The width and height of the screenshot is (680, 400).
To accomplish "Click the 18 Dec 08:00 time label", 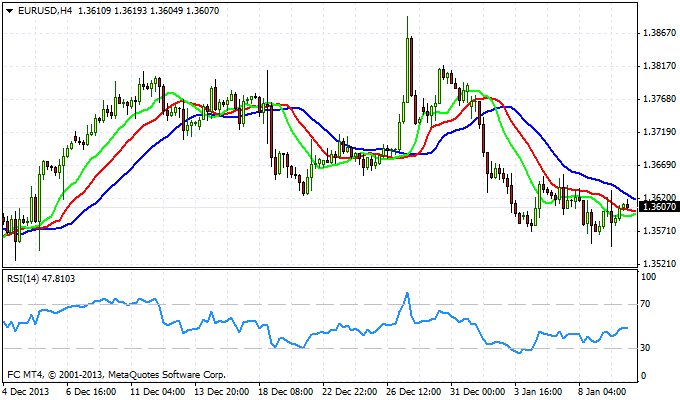I will point(286,392).
